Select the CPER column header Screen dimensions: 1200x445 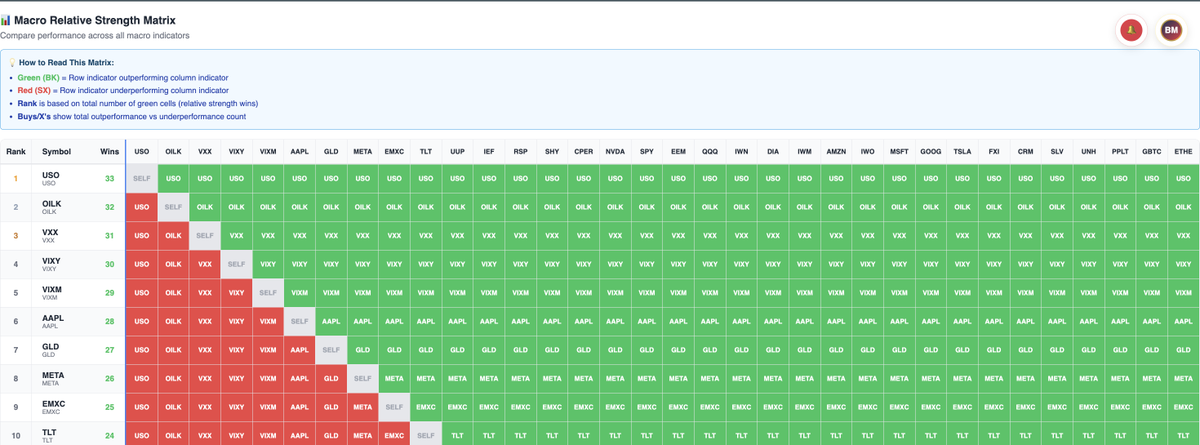(583, 152)
